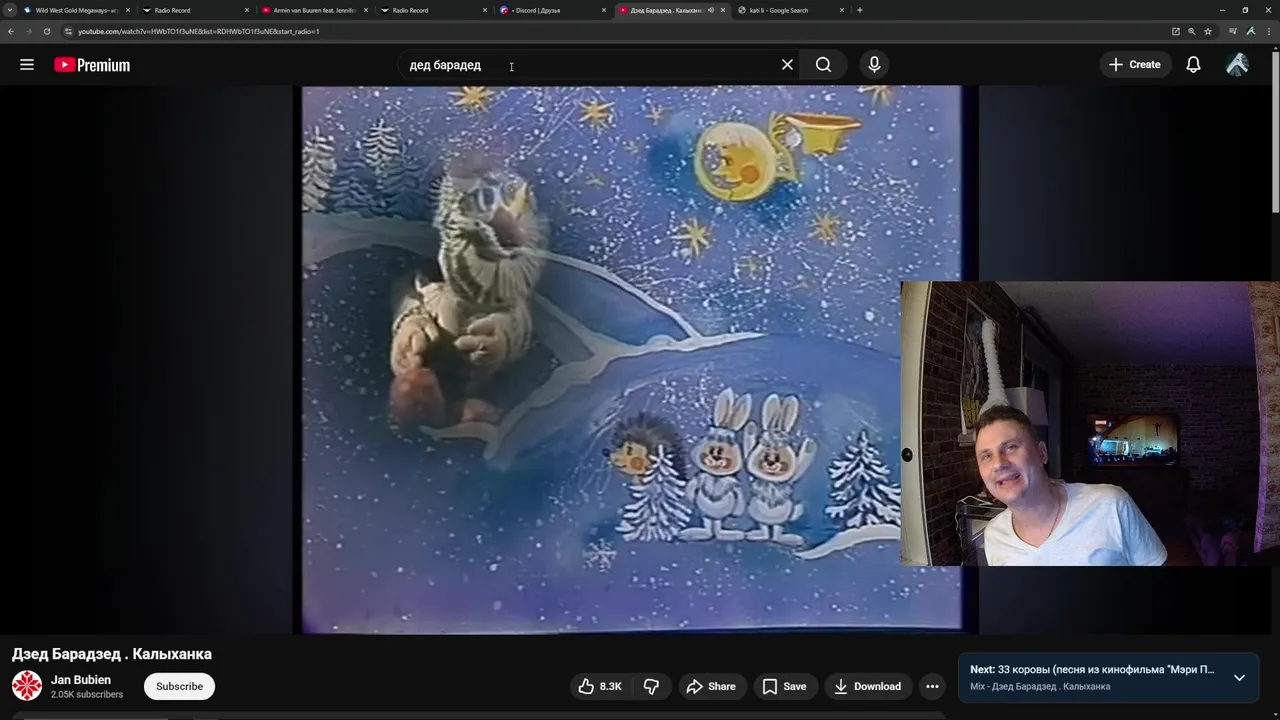Go to YouTube Premium home logo

(x=92, y=65)
